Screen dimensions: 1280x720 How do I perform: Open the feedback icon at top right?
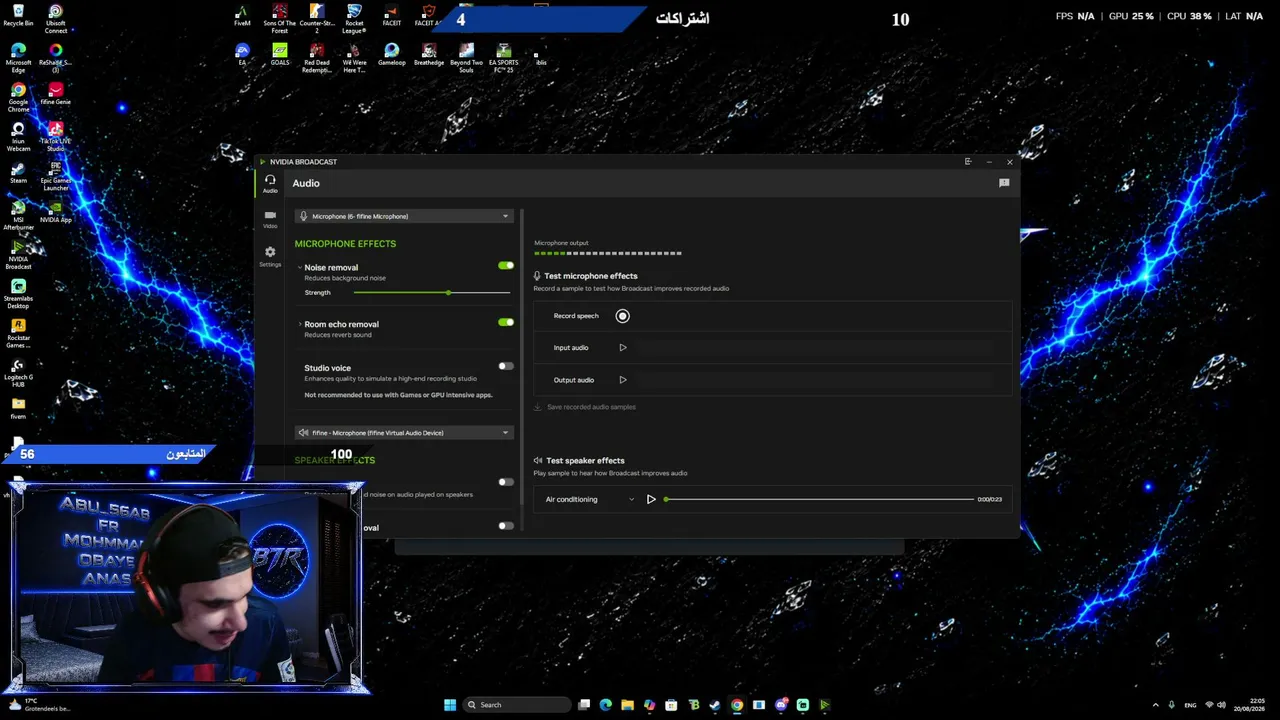click(x=1004, y=183)
